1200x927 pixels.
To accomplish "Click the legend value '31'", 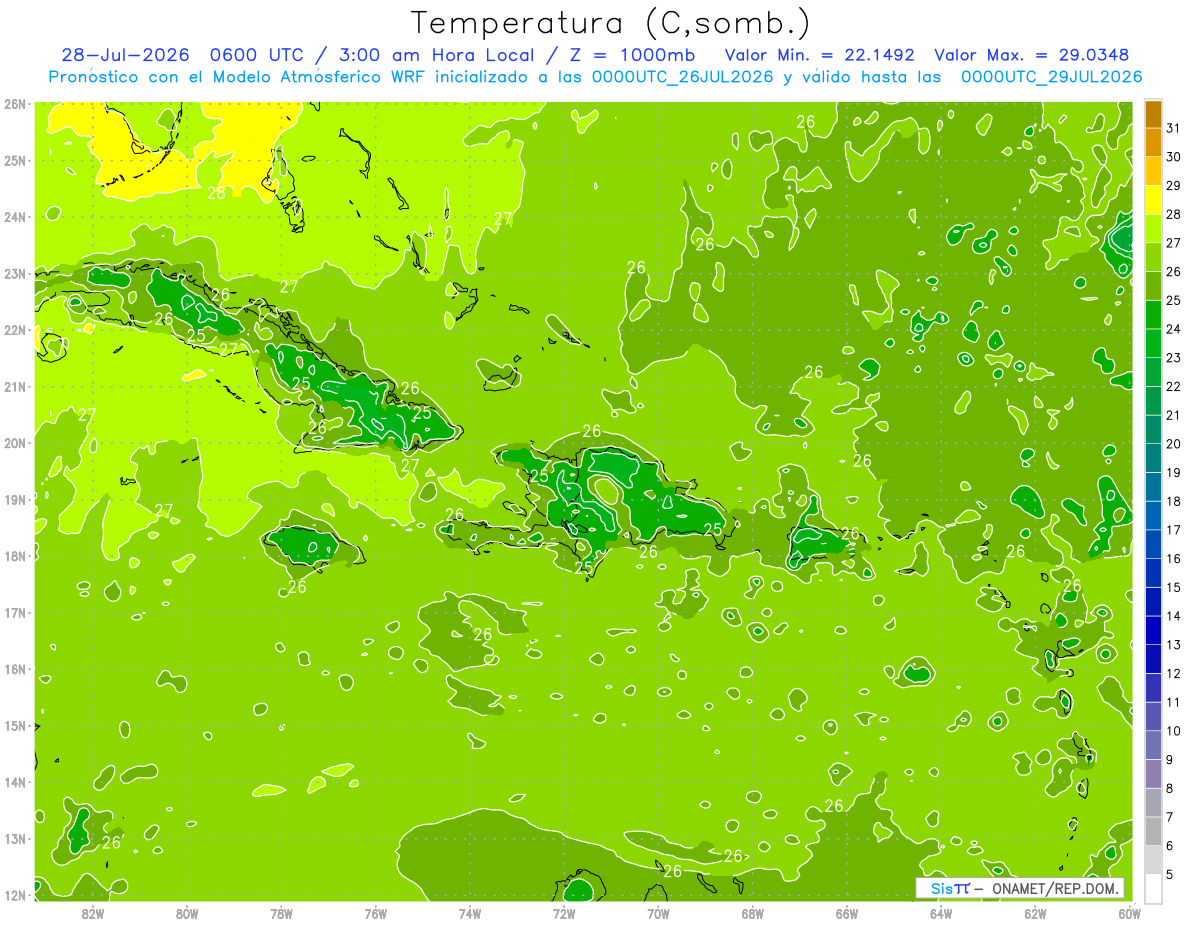I will click(1174, 128).
